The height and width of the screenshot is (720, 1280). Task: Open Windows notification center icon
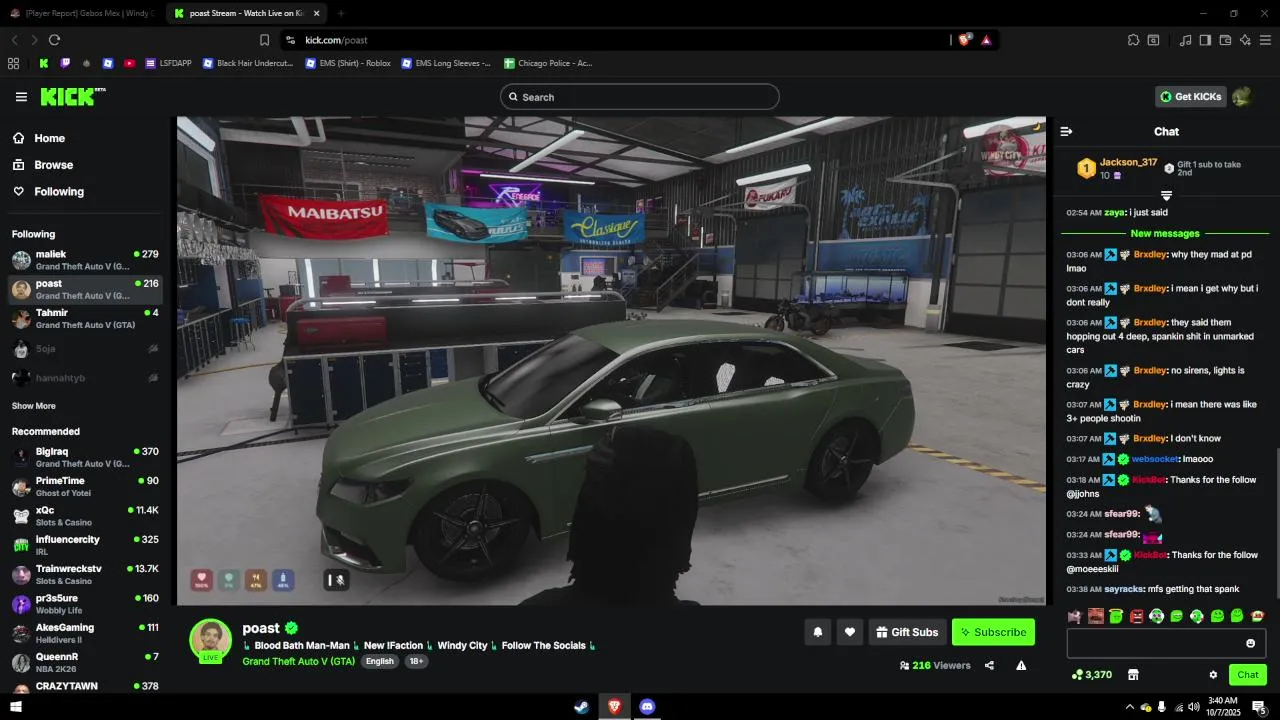(1259, 706)
